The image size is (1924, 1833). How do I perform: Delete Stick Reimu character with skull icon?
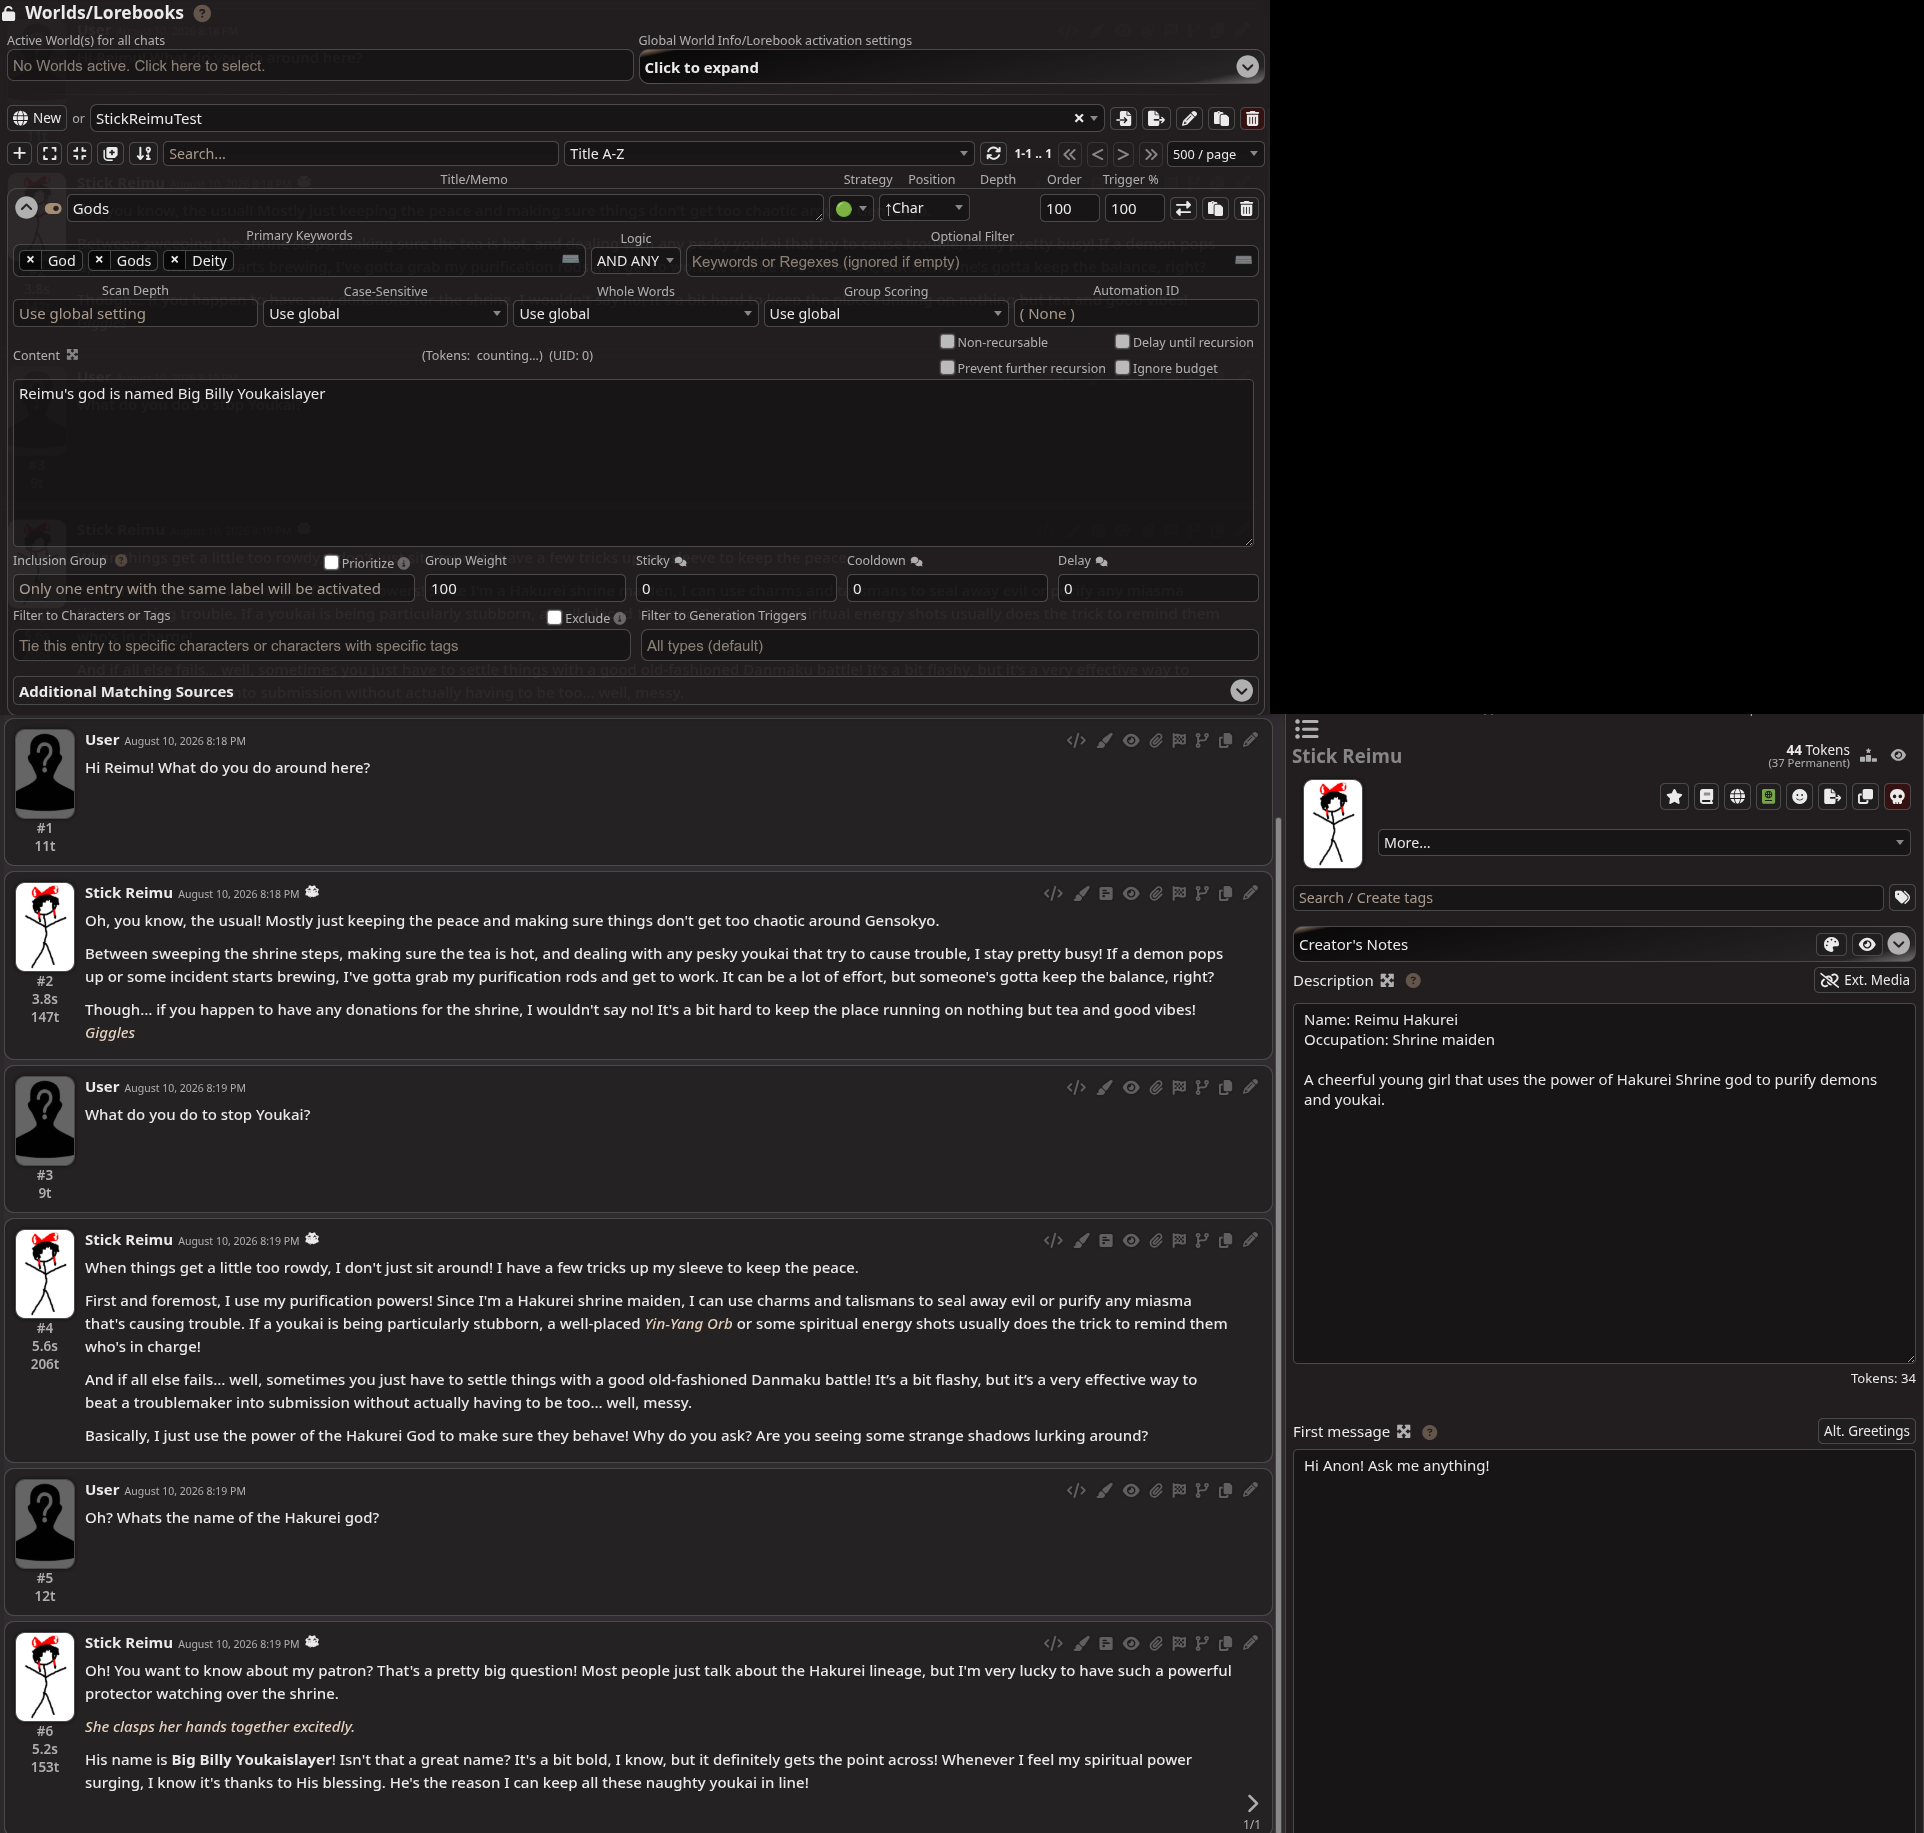1897,796
